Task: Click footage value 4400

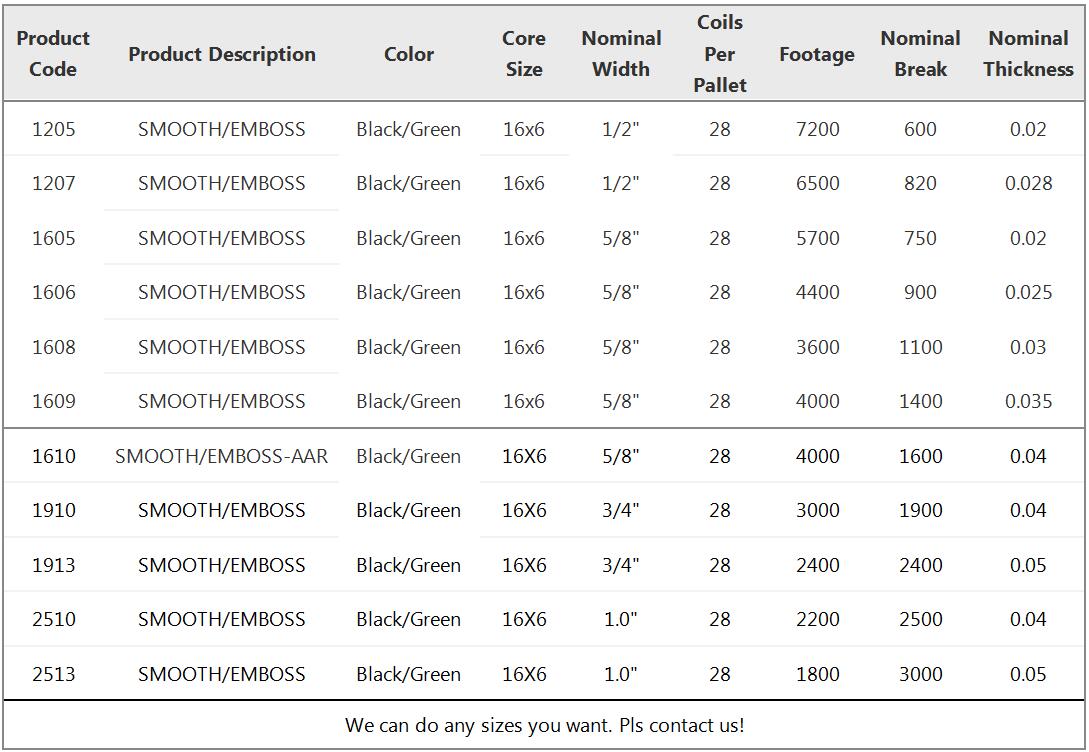Action: click(x=817, y=292)
